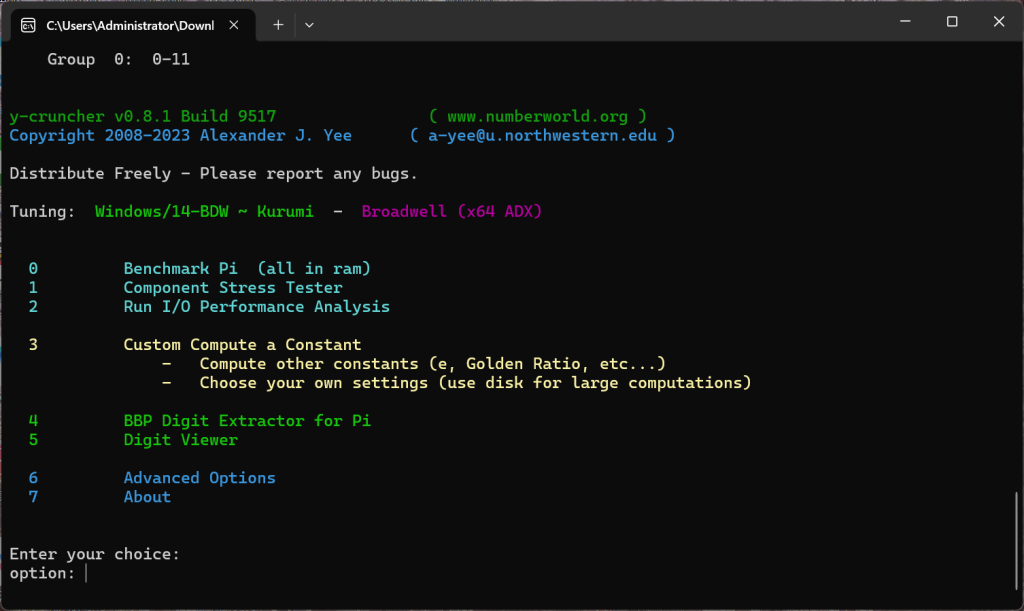Click 'Custom Compute a Constant' entry
The width and height of the screenshot is (1024, 611).
click(x=242, y=345)
